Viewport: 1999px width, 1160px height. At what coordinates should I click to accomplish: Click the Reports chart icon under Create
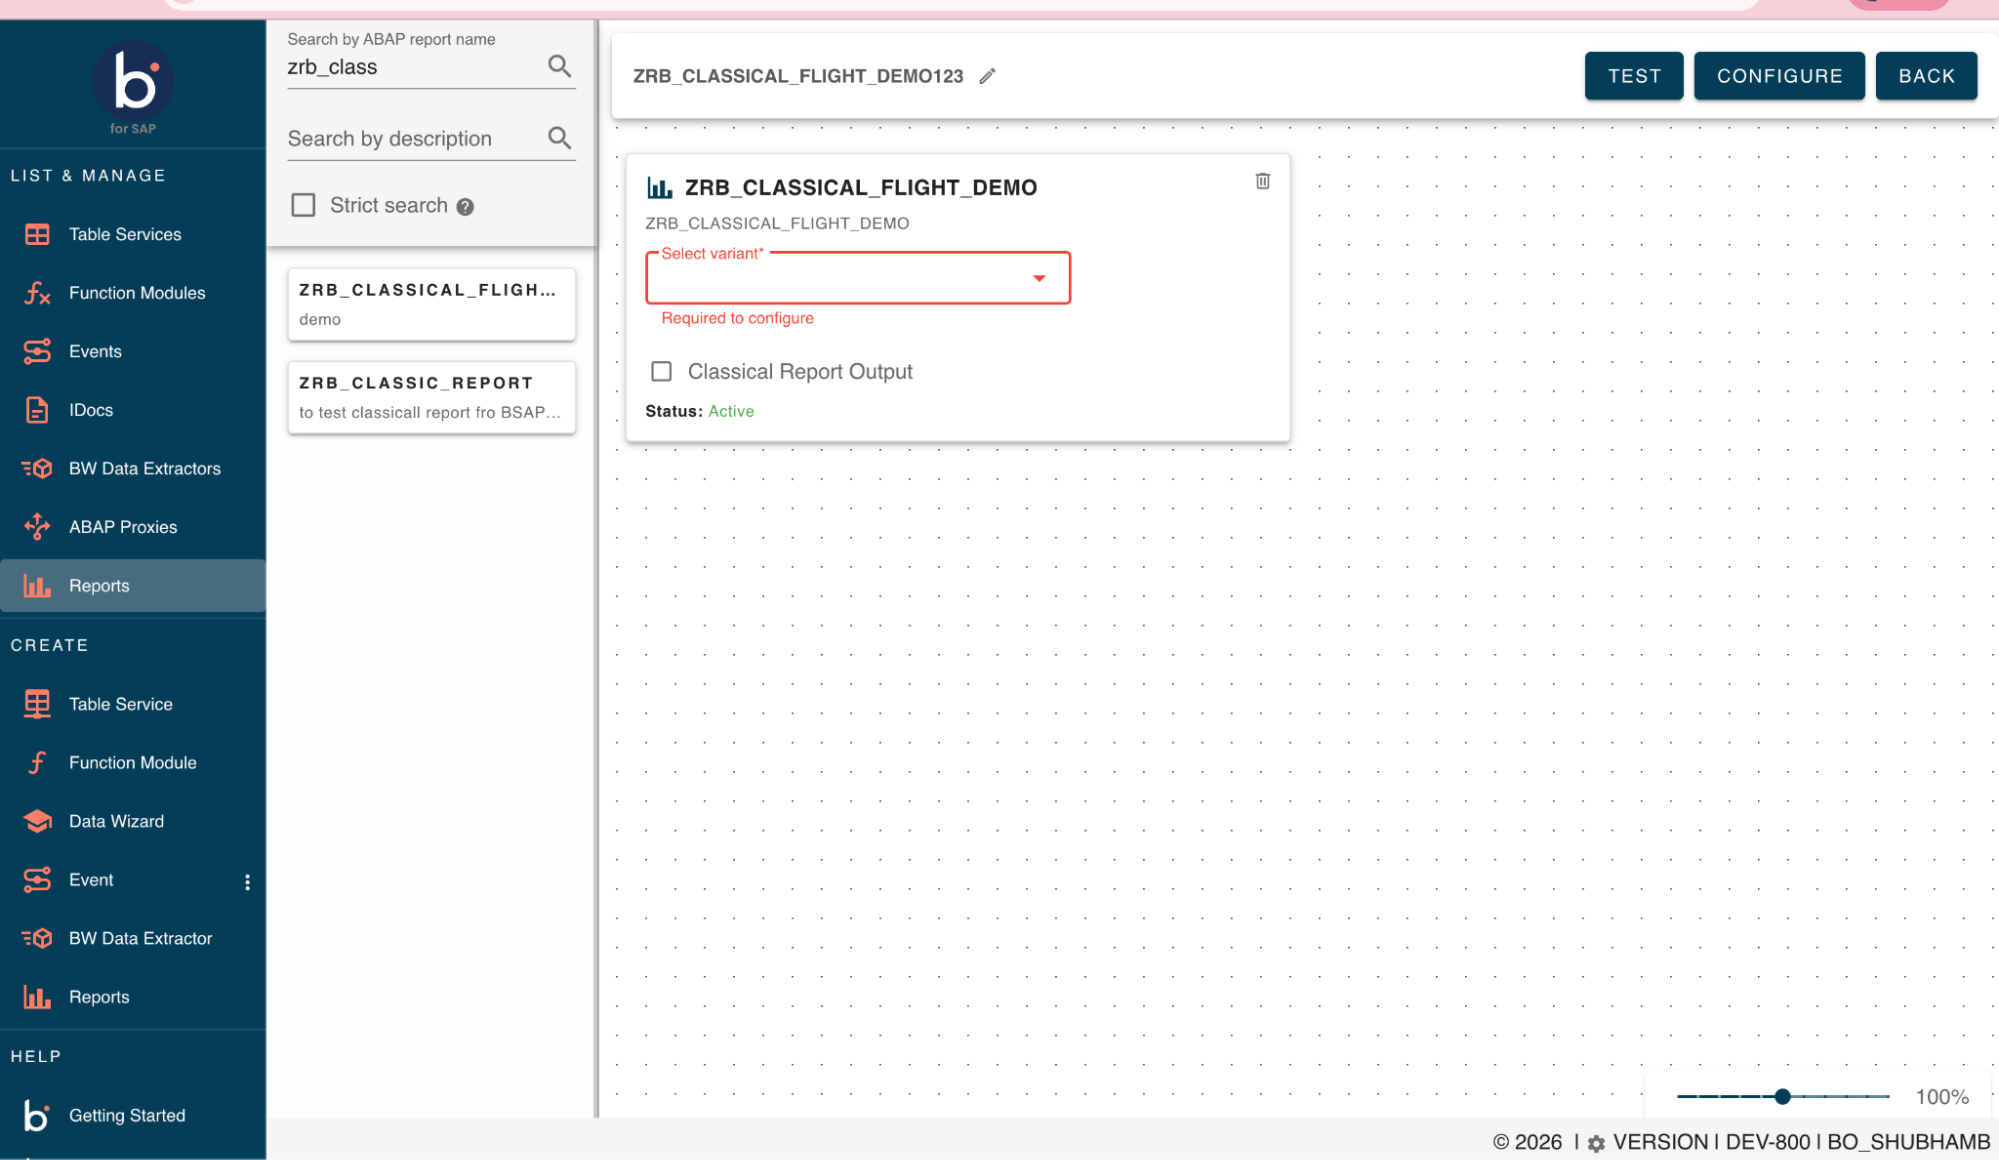coord(37,997)
